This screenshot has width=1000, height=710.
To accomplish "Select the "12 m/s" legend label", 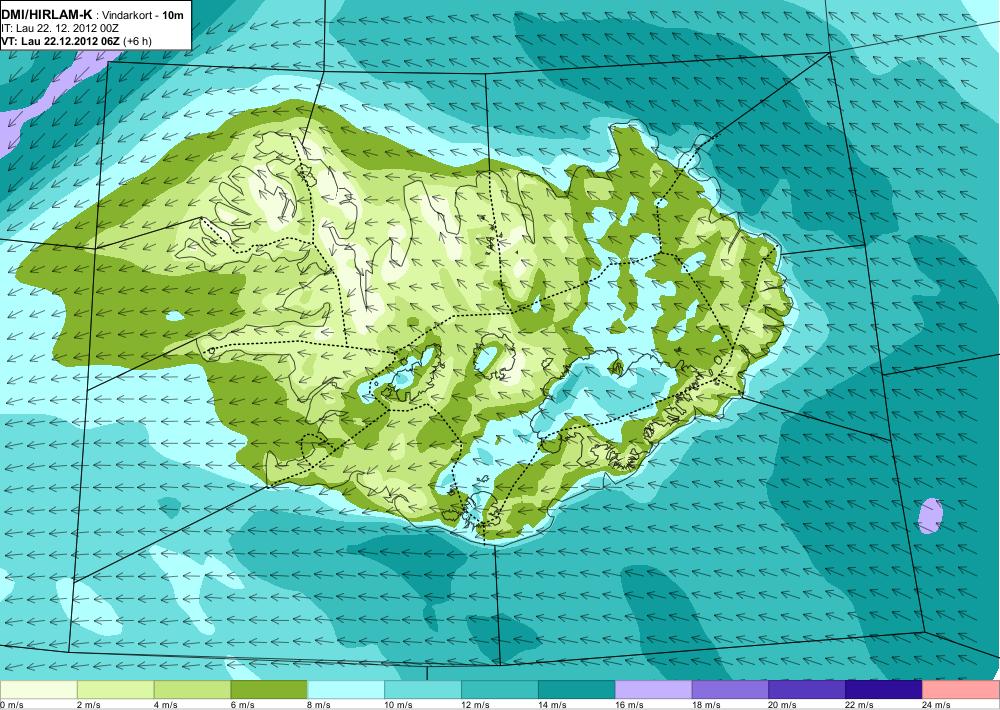I will 475,705.
